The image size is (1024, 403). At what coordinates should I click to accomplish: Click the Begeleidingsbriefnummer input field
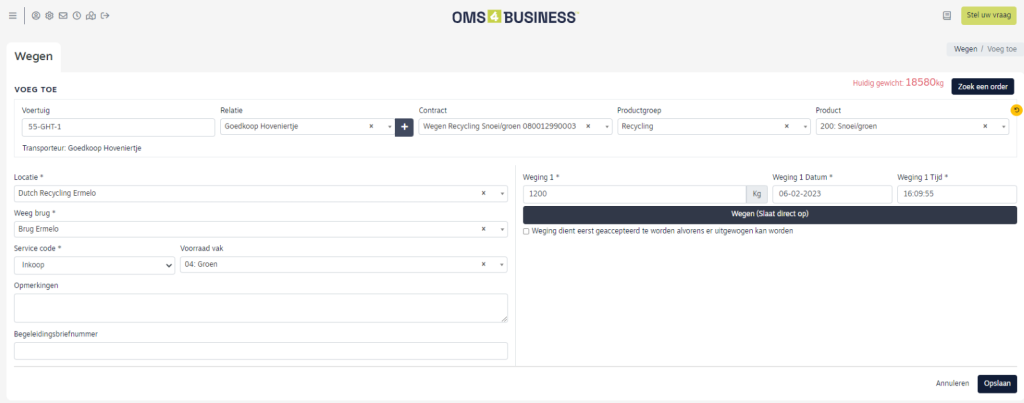(x=260, y=351)
